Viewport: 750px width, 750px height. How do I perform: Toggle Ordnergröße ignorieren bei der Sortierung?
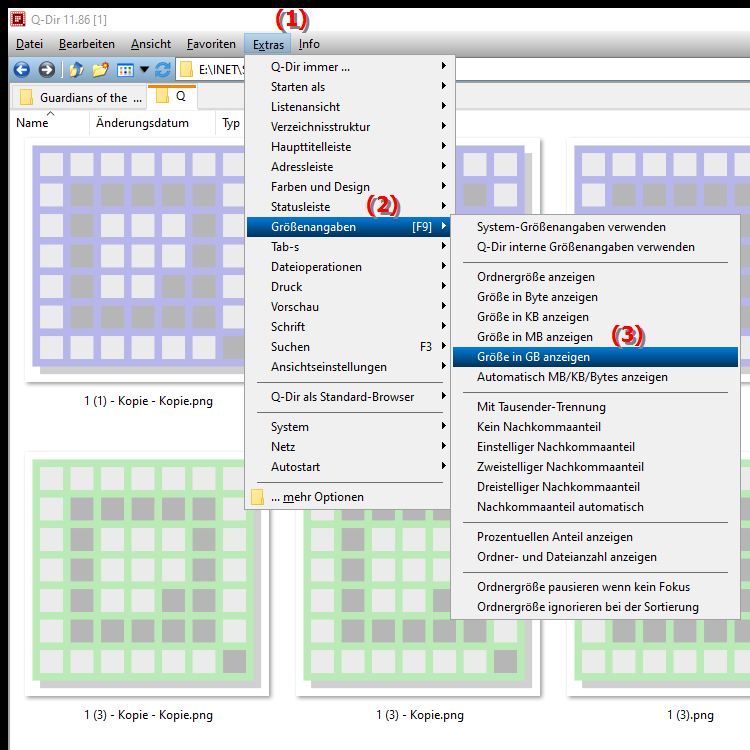point(595,607)
